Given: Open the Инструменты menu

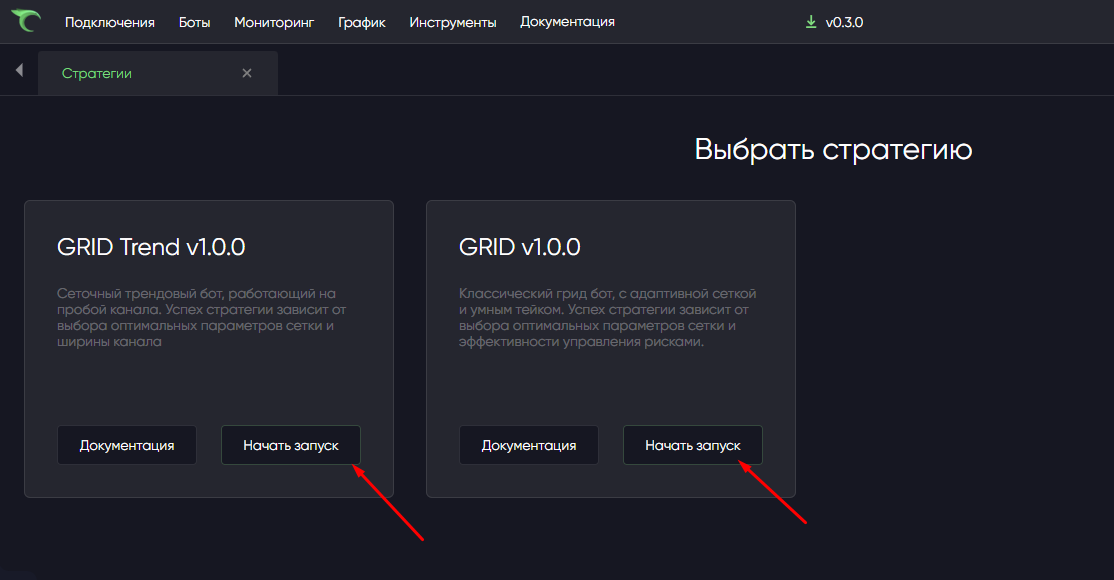Looking at the screenshot, I should tap(453, 22).
